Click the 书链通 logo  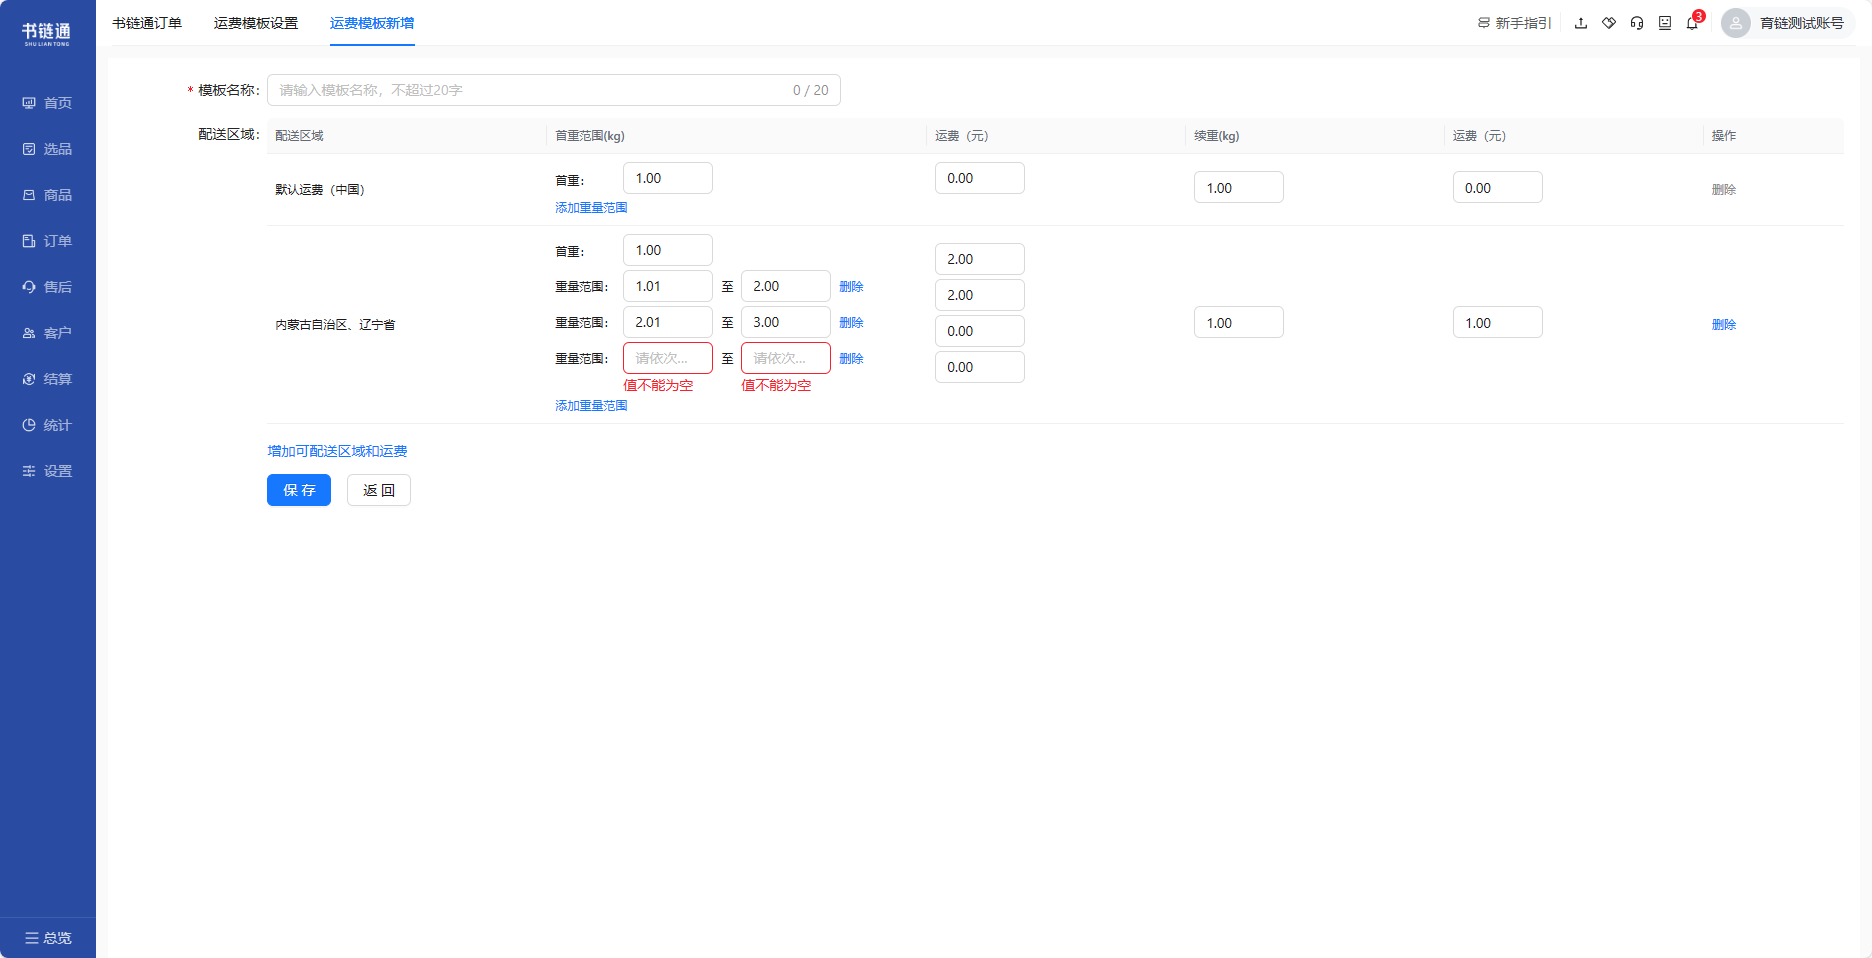(x=47, y=33)
